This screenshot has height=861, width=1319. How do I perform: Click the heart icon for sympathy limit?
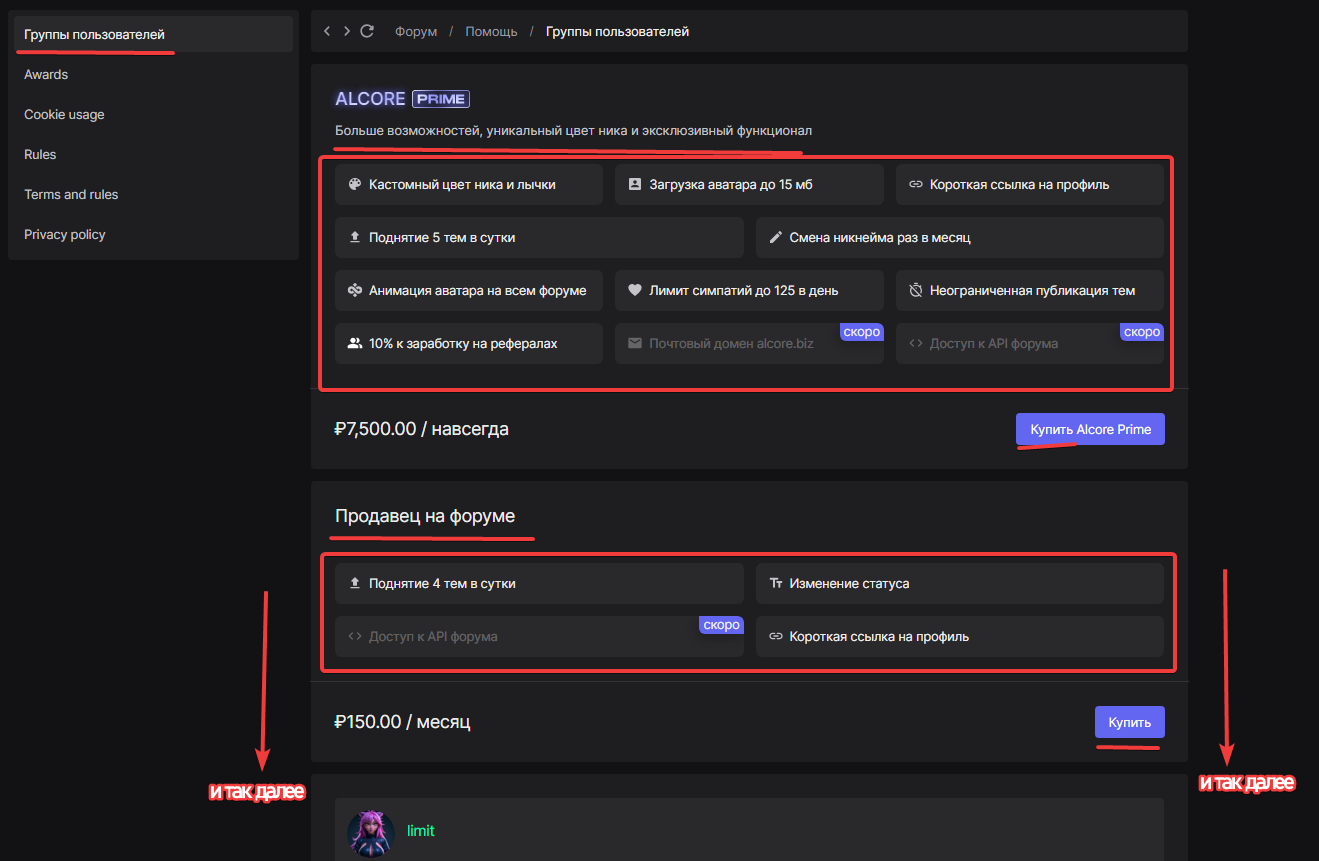coord(634,291)
